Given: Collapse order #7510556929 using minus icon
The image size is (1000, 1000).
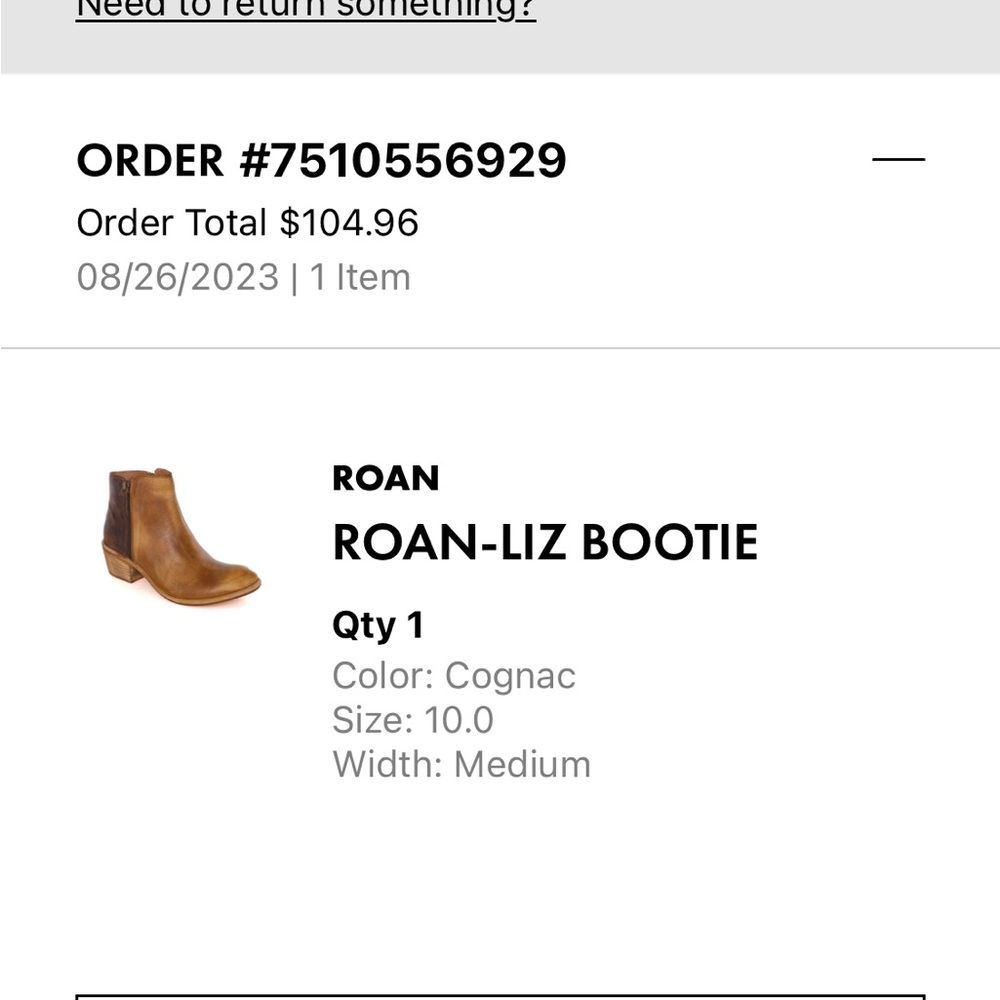Looking at the screenshot, I should point(898,159).
